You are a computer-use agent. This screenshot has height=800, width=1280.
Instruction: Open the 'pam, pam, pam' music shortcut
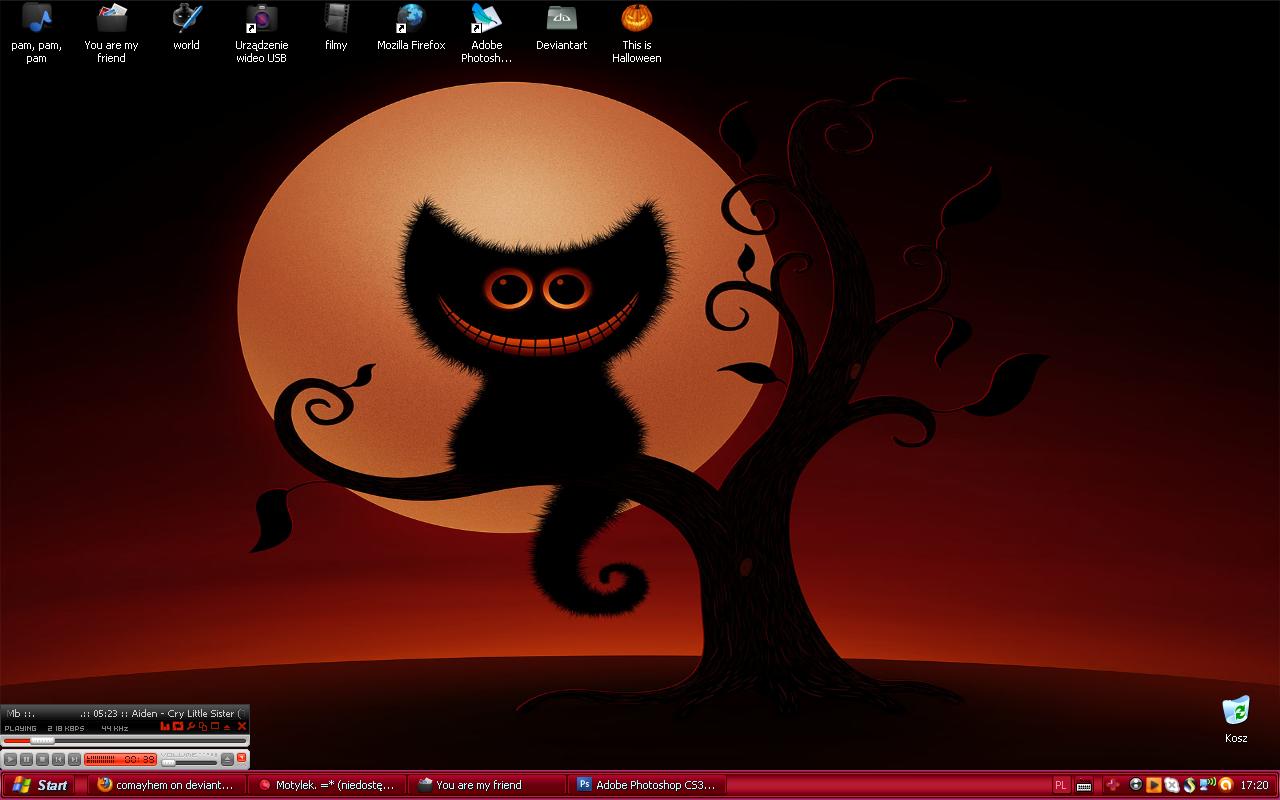click(36, 33)
